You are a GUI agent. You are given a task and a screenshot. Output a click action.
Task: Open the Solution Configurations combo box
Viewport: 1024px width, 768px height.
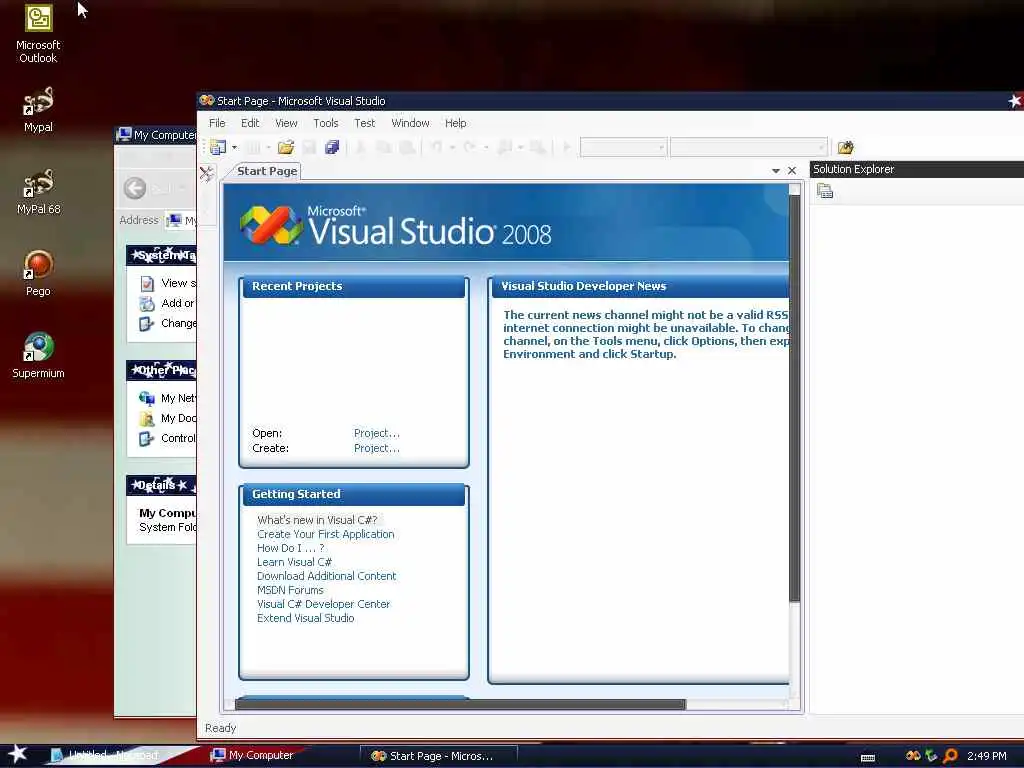point(623,148)
